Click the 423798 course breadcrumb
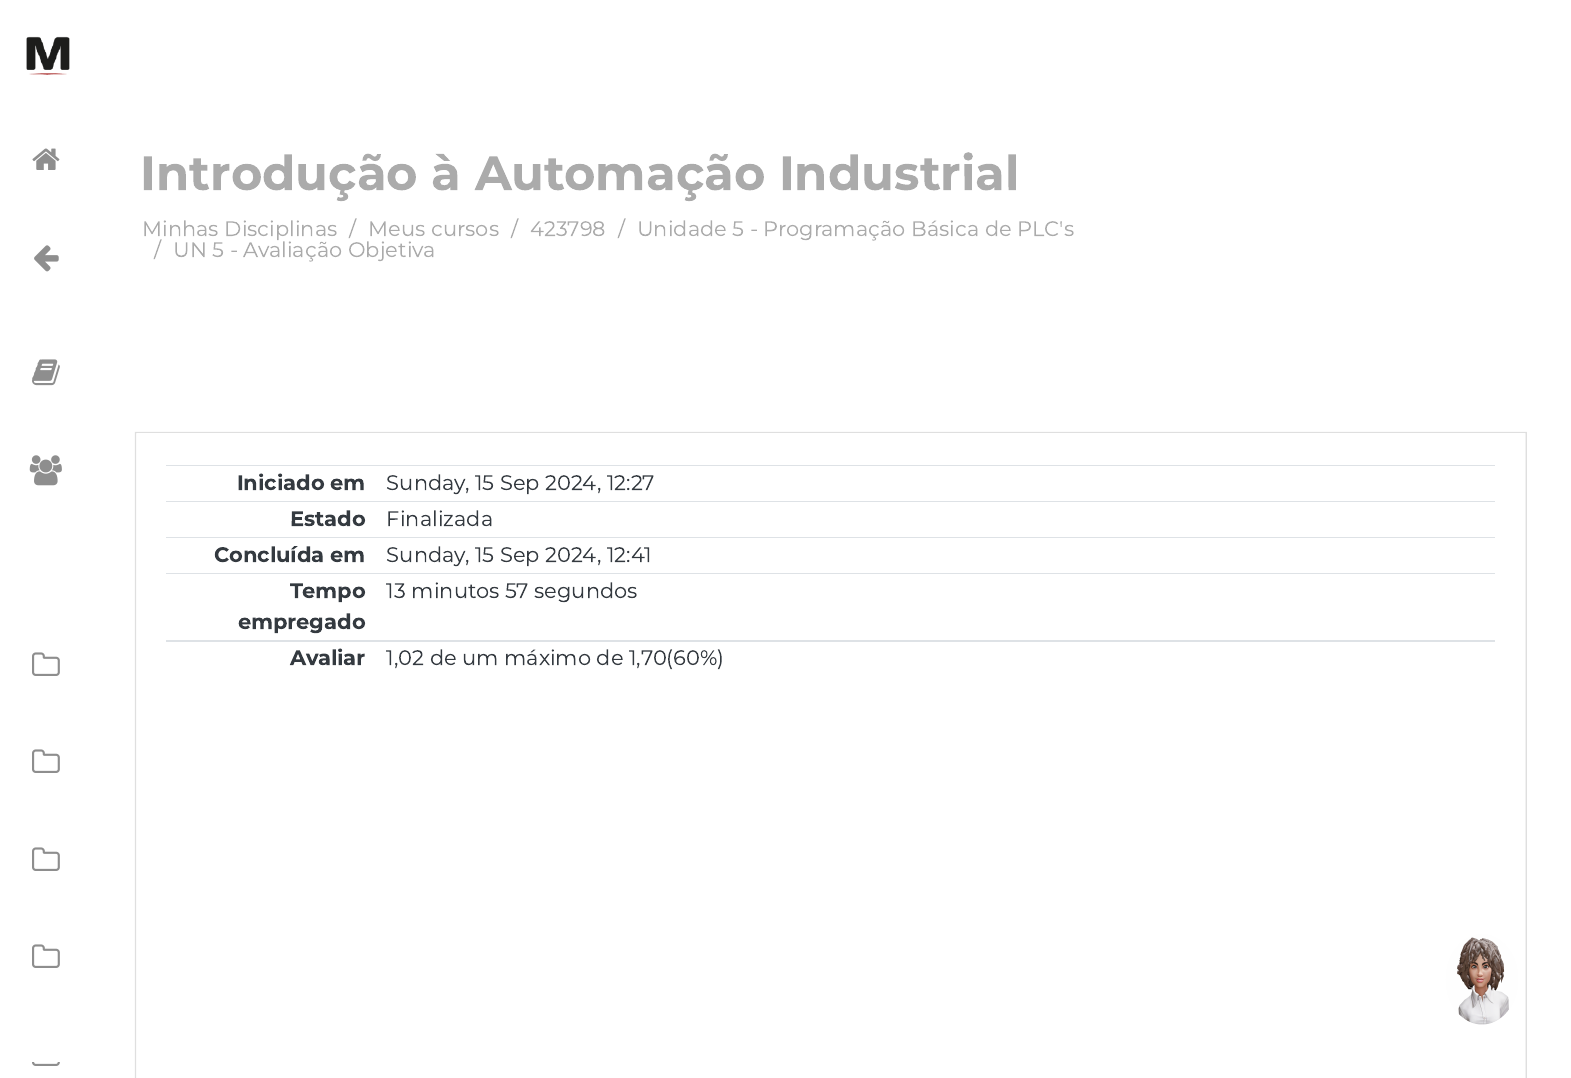Screen dimensions: 1571x1078 pyautogui.click(x=567, y=229)
